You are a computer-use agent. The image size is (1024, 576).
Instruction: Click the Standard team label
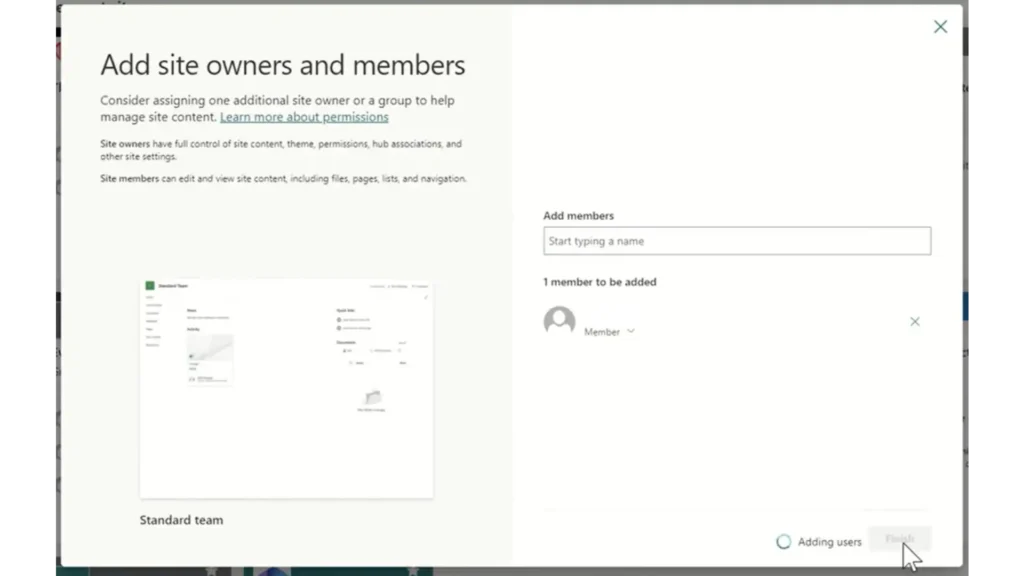(x=181, y=519)
